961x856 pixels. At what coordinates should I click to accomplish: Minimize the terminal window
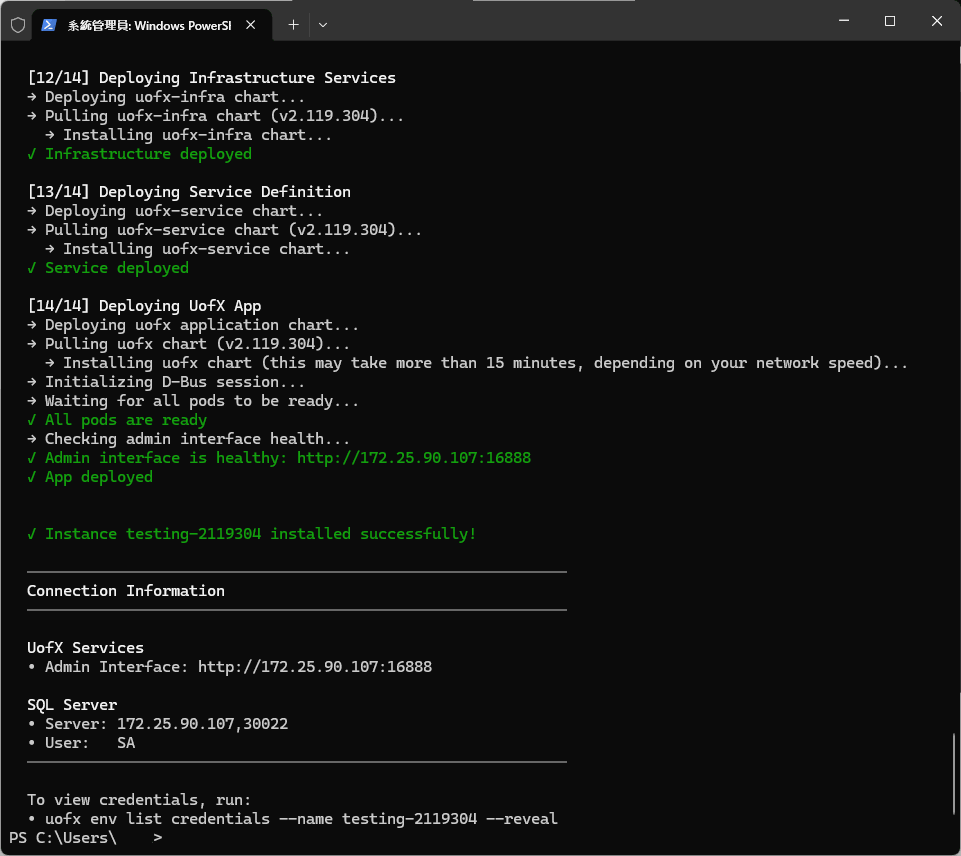point(843,21)
